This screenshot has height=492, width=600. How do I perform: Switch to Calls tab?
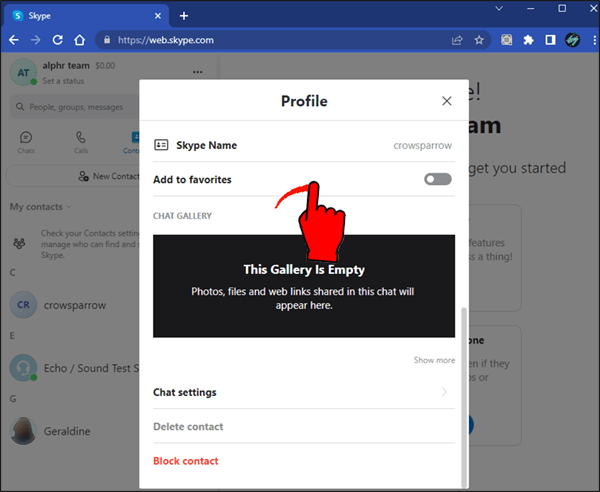click(81, 142)
